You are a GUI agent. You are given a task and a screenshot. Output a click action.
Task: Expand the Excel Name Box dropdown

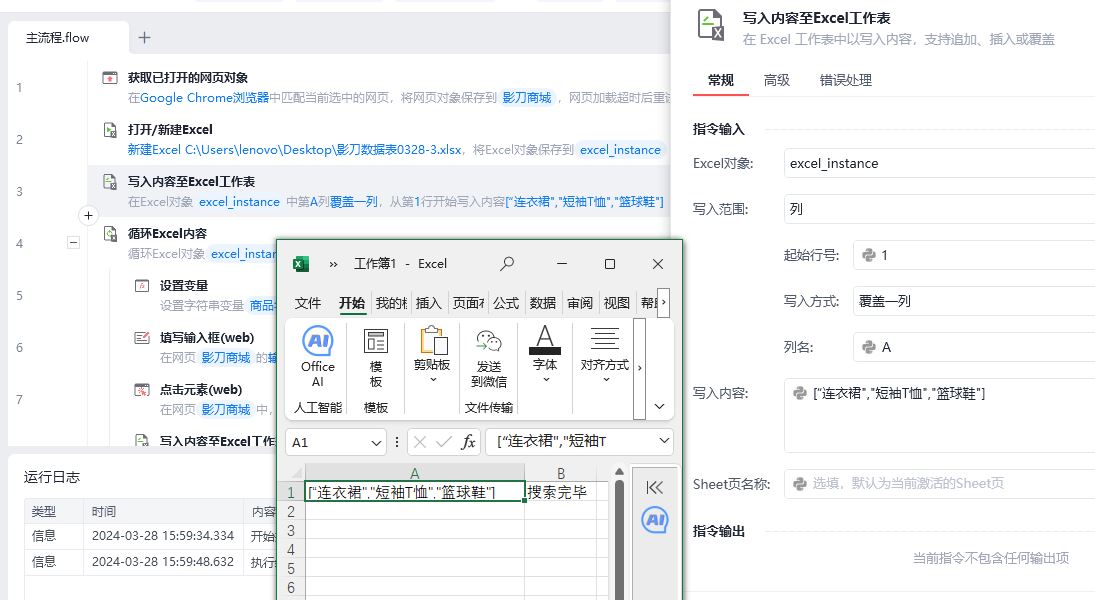coord(376,442)
